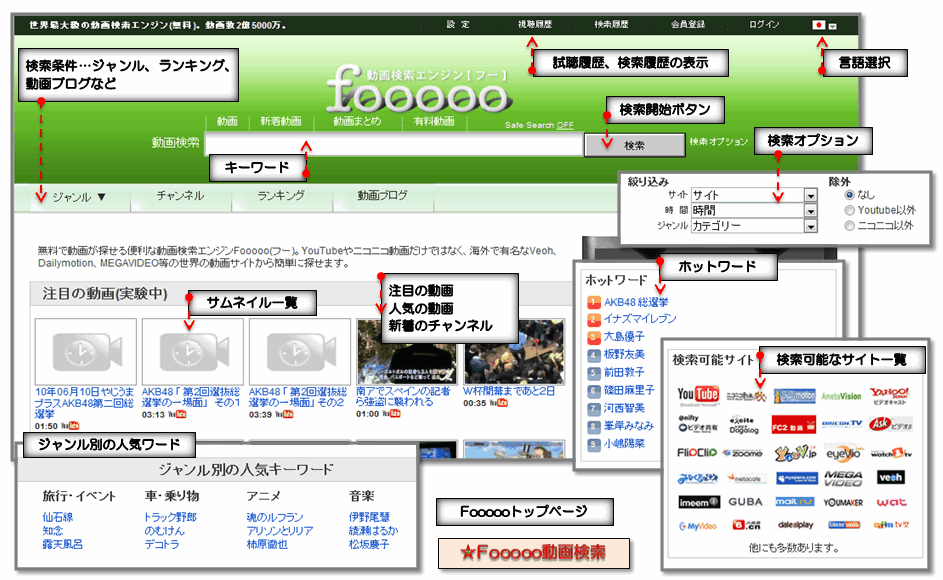Switch to the 新着動画 tab
Screen dimensions: 943x580
click(281, 121)
